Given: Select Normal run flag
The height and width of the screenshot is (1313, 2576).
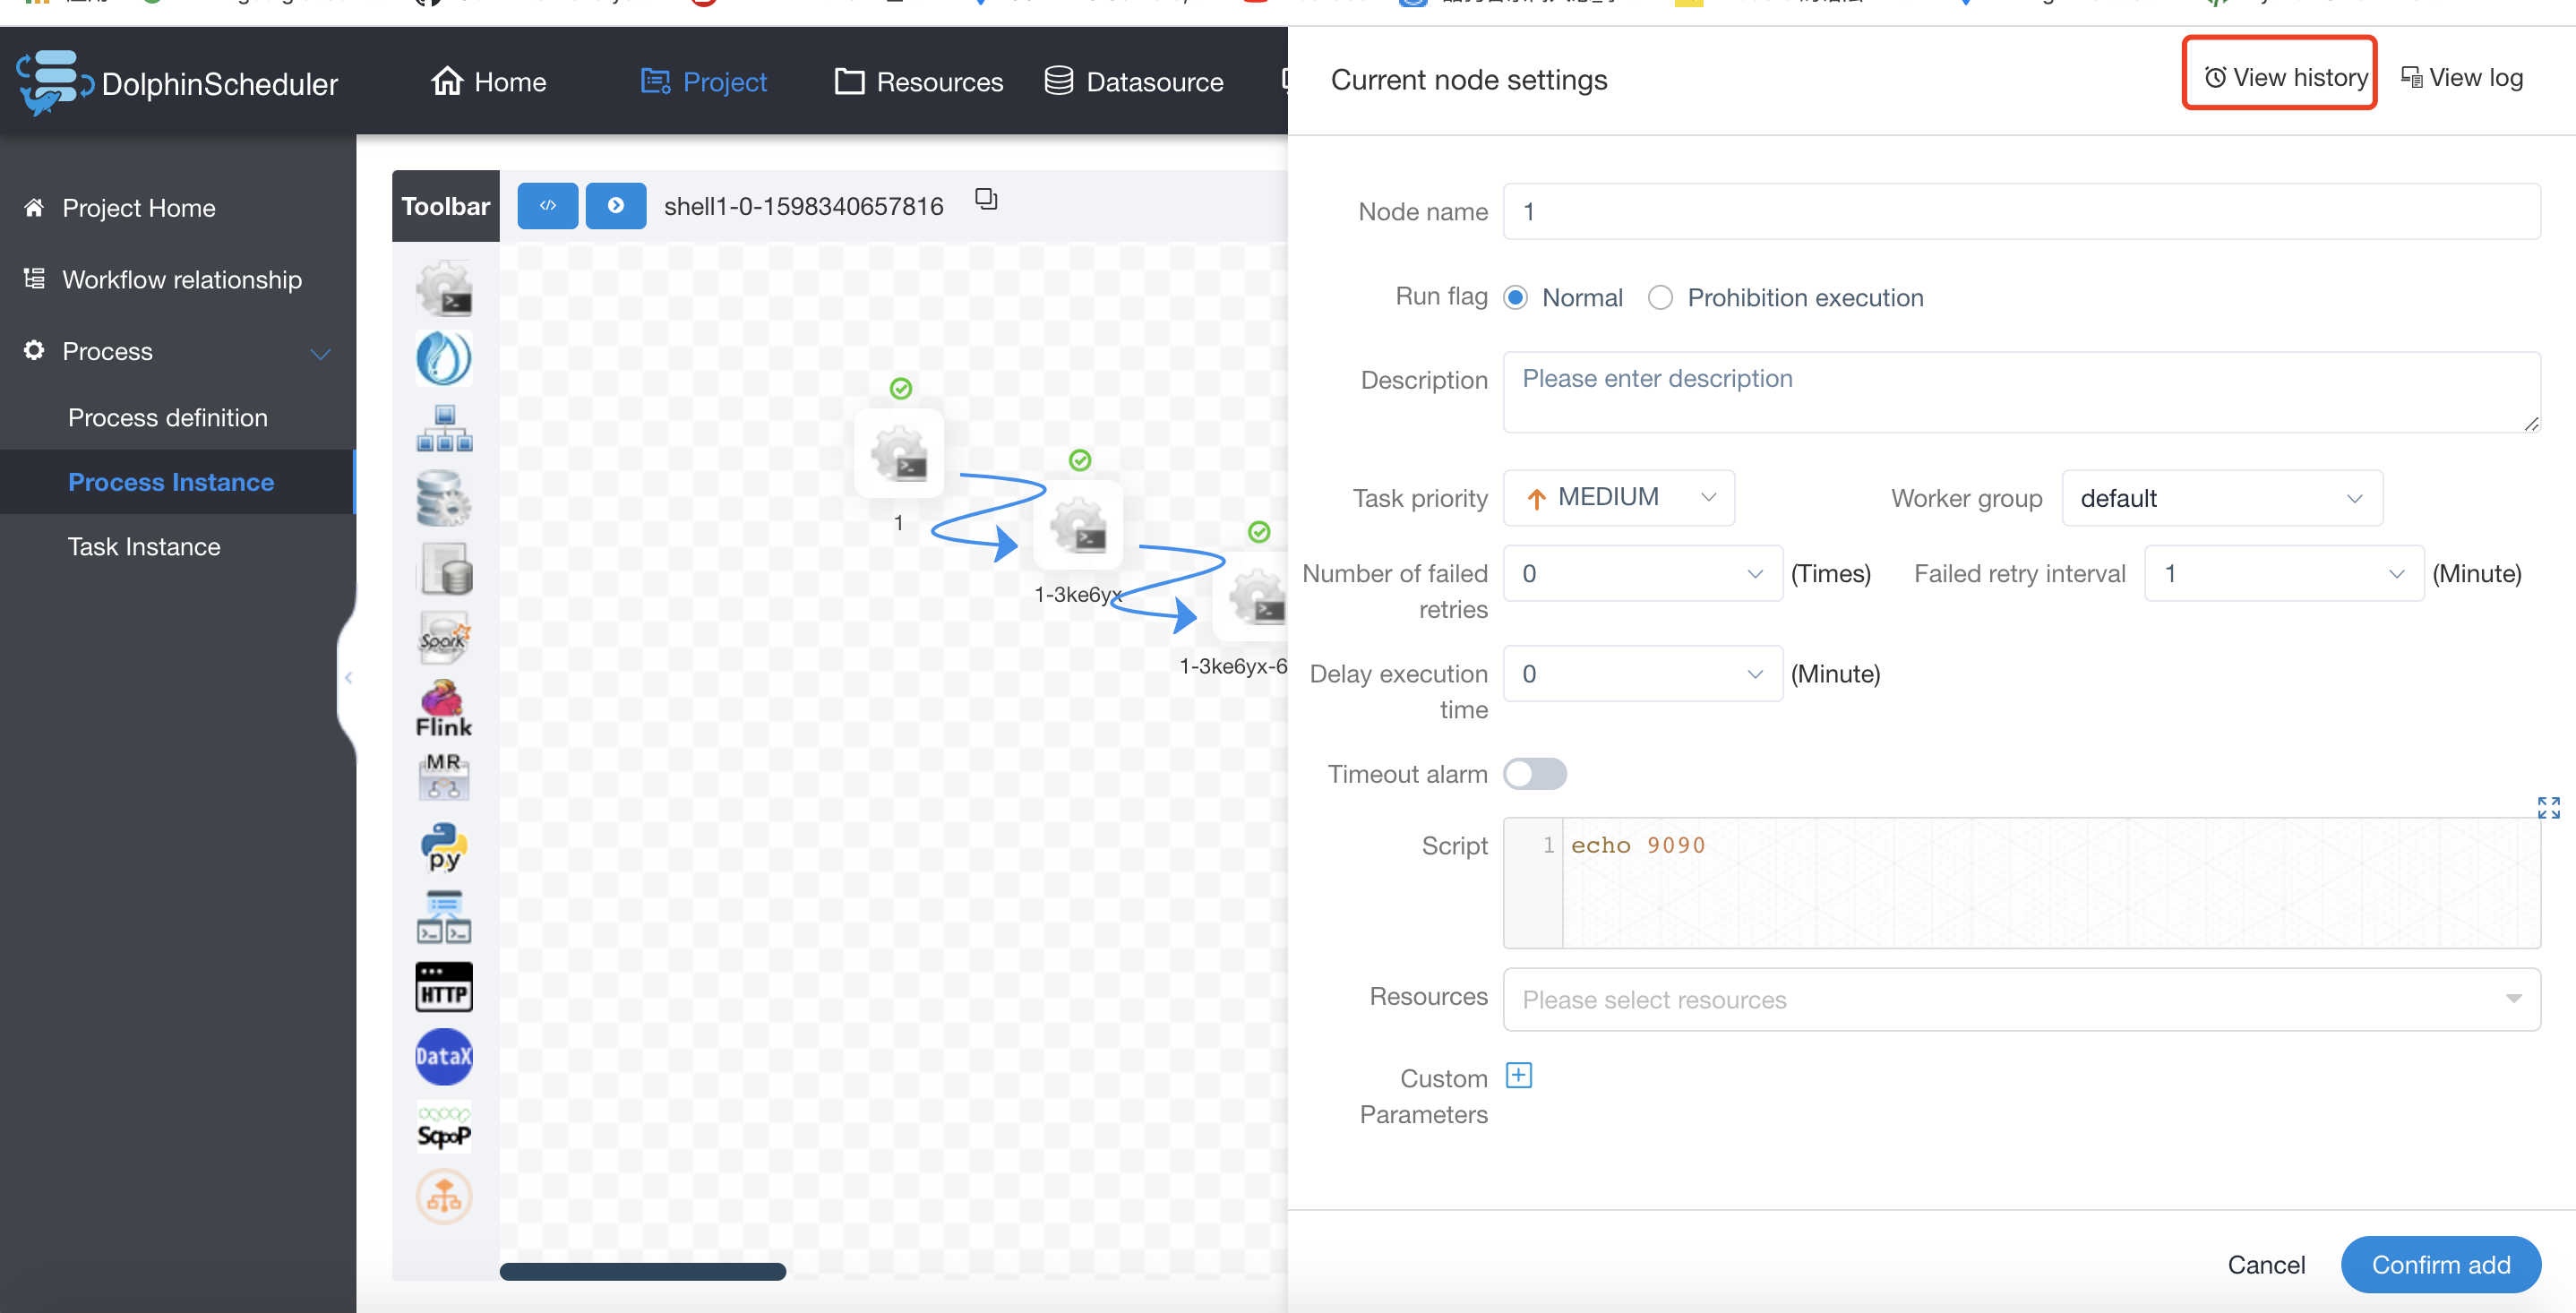Looking at the screenshot, I should tap(1516, 298).
